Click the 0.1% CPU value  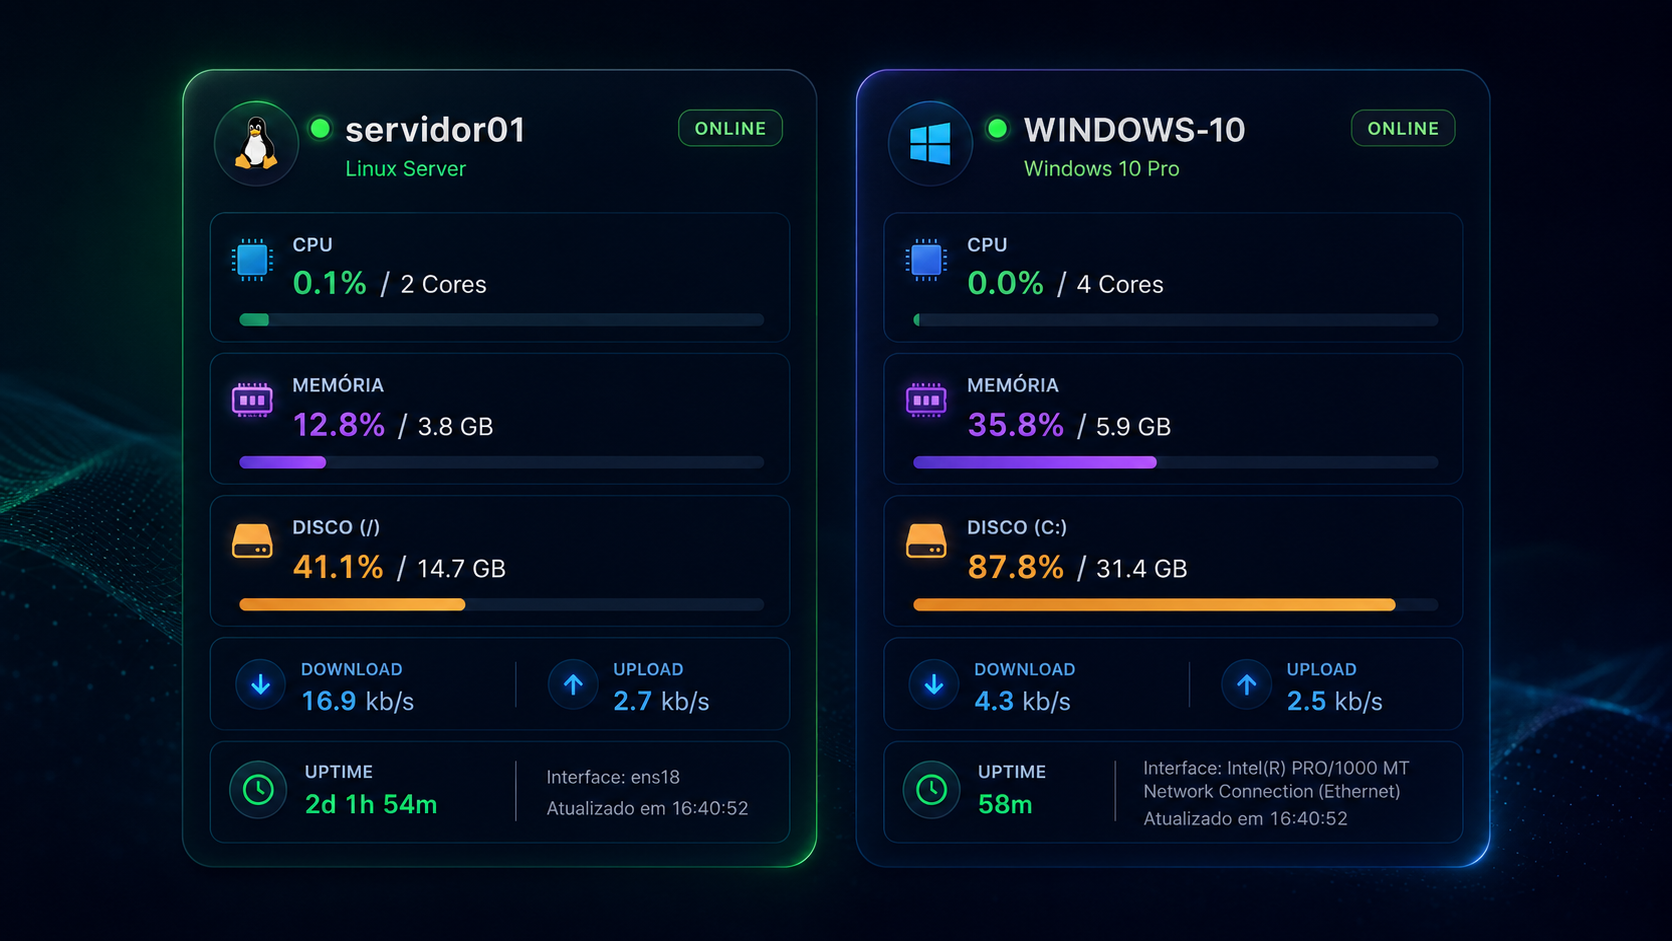pyautogui.click(x=329, y=283)
